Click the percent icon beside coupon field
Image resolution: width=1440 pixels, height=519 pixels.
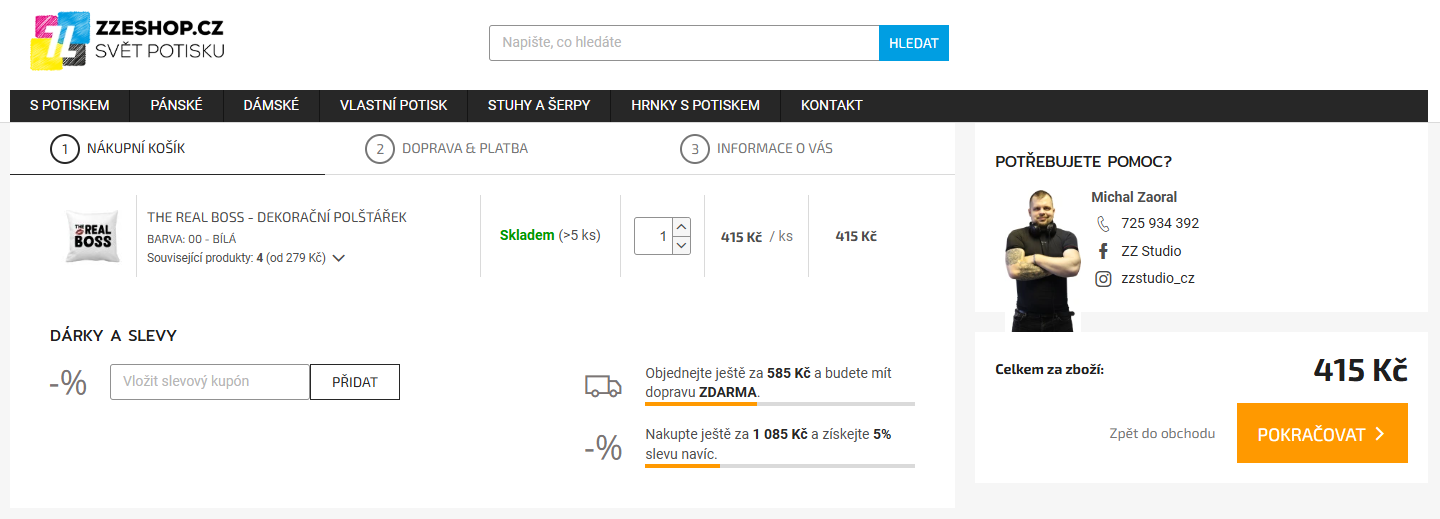pyautogui.click(x=68, y=382)
